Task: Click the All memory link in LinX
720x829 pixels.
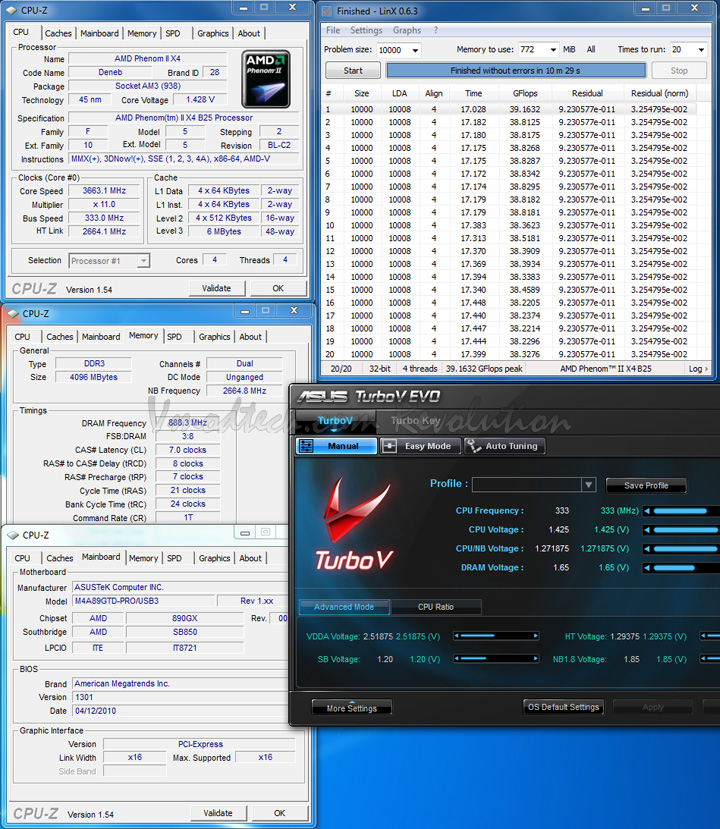Action: pyautogui.click(x=591, y=49)
